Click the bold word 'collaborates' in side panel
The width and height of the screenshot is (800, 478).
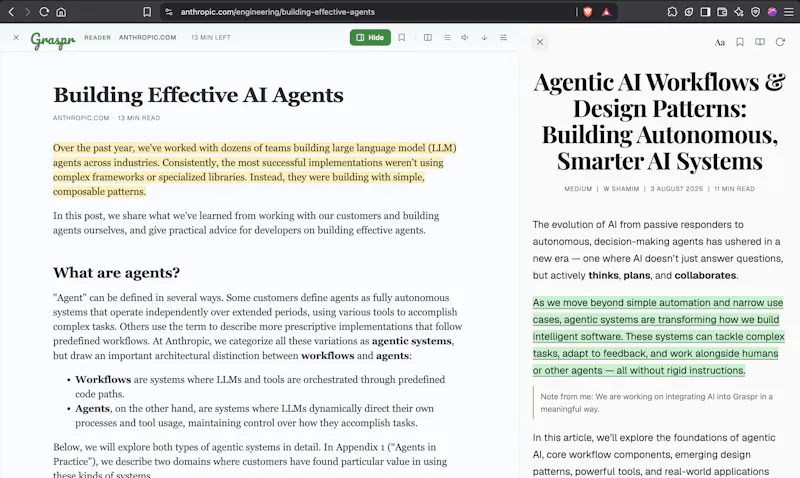point(705,275)
